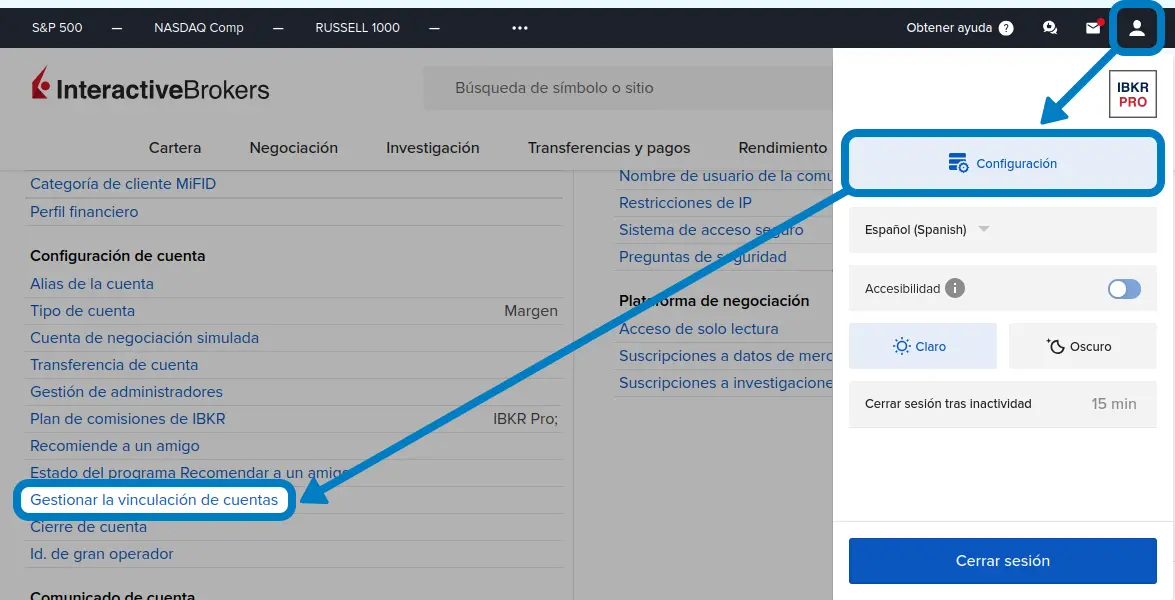Click the InteractiveBrokers logo

(x=150, y=88)
